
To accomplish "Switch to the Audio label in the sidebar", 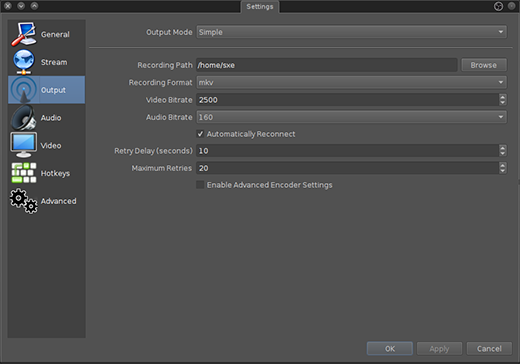I will (51, 118).
